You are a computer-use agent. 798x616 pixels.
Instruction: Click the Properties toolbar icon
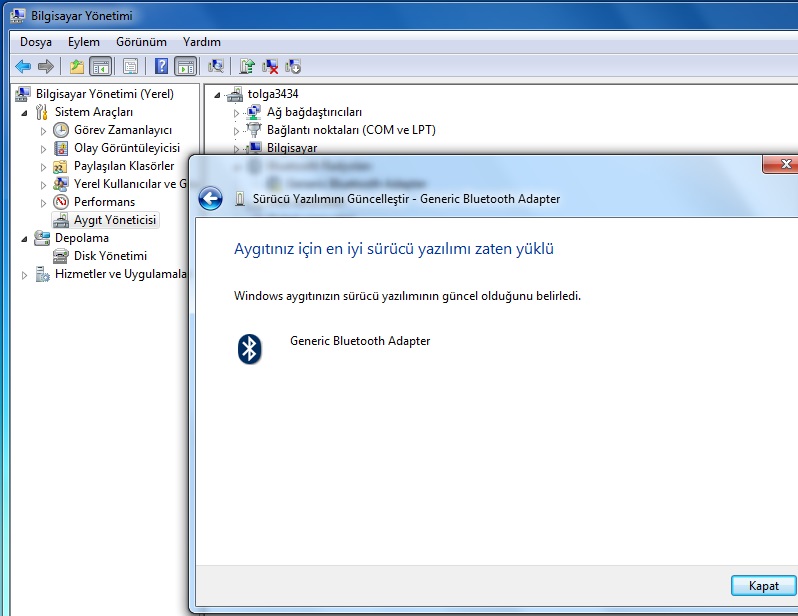coord(131,66)
